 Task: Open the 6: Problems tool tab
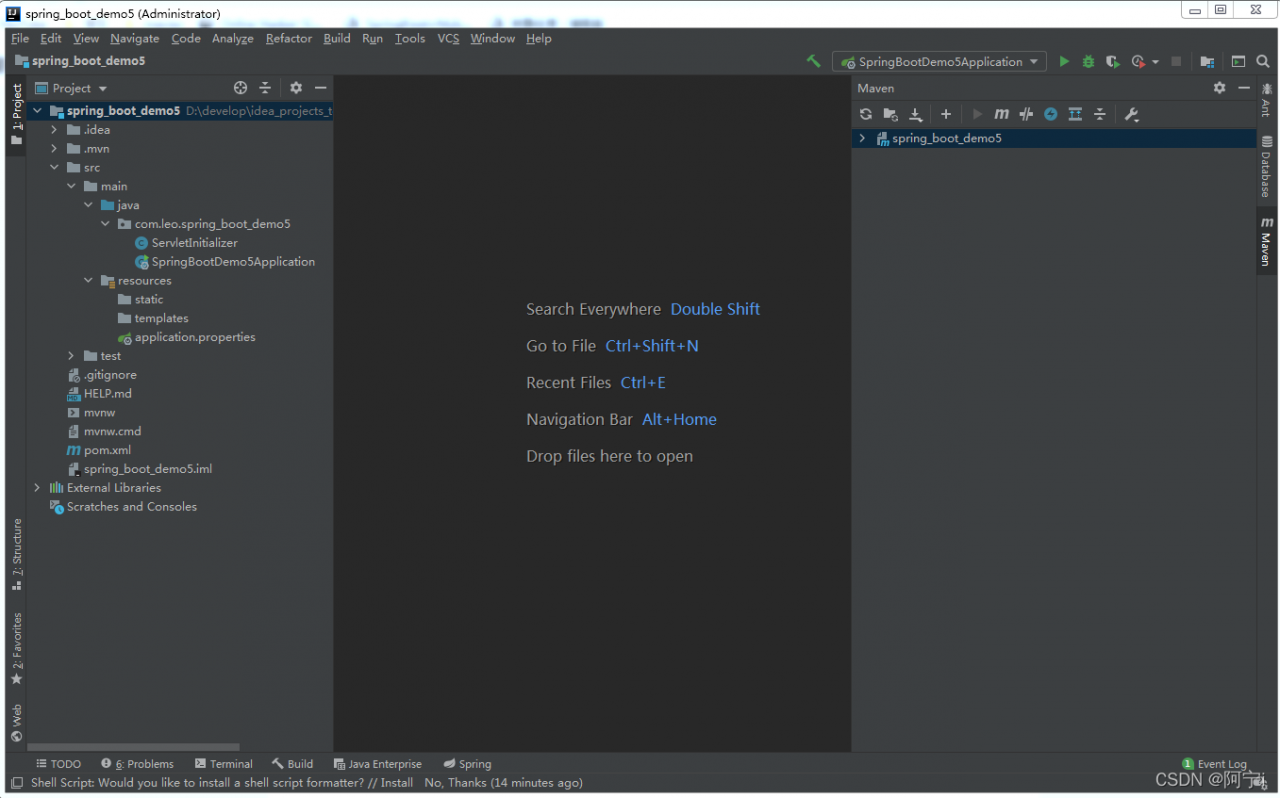[137, 764]
